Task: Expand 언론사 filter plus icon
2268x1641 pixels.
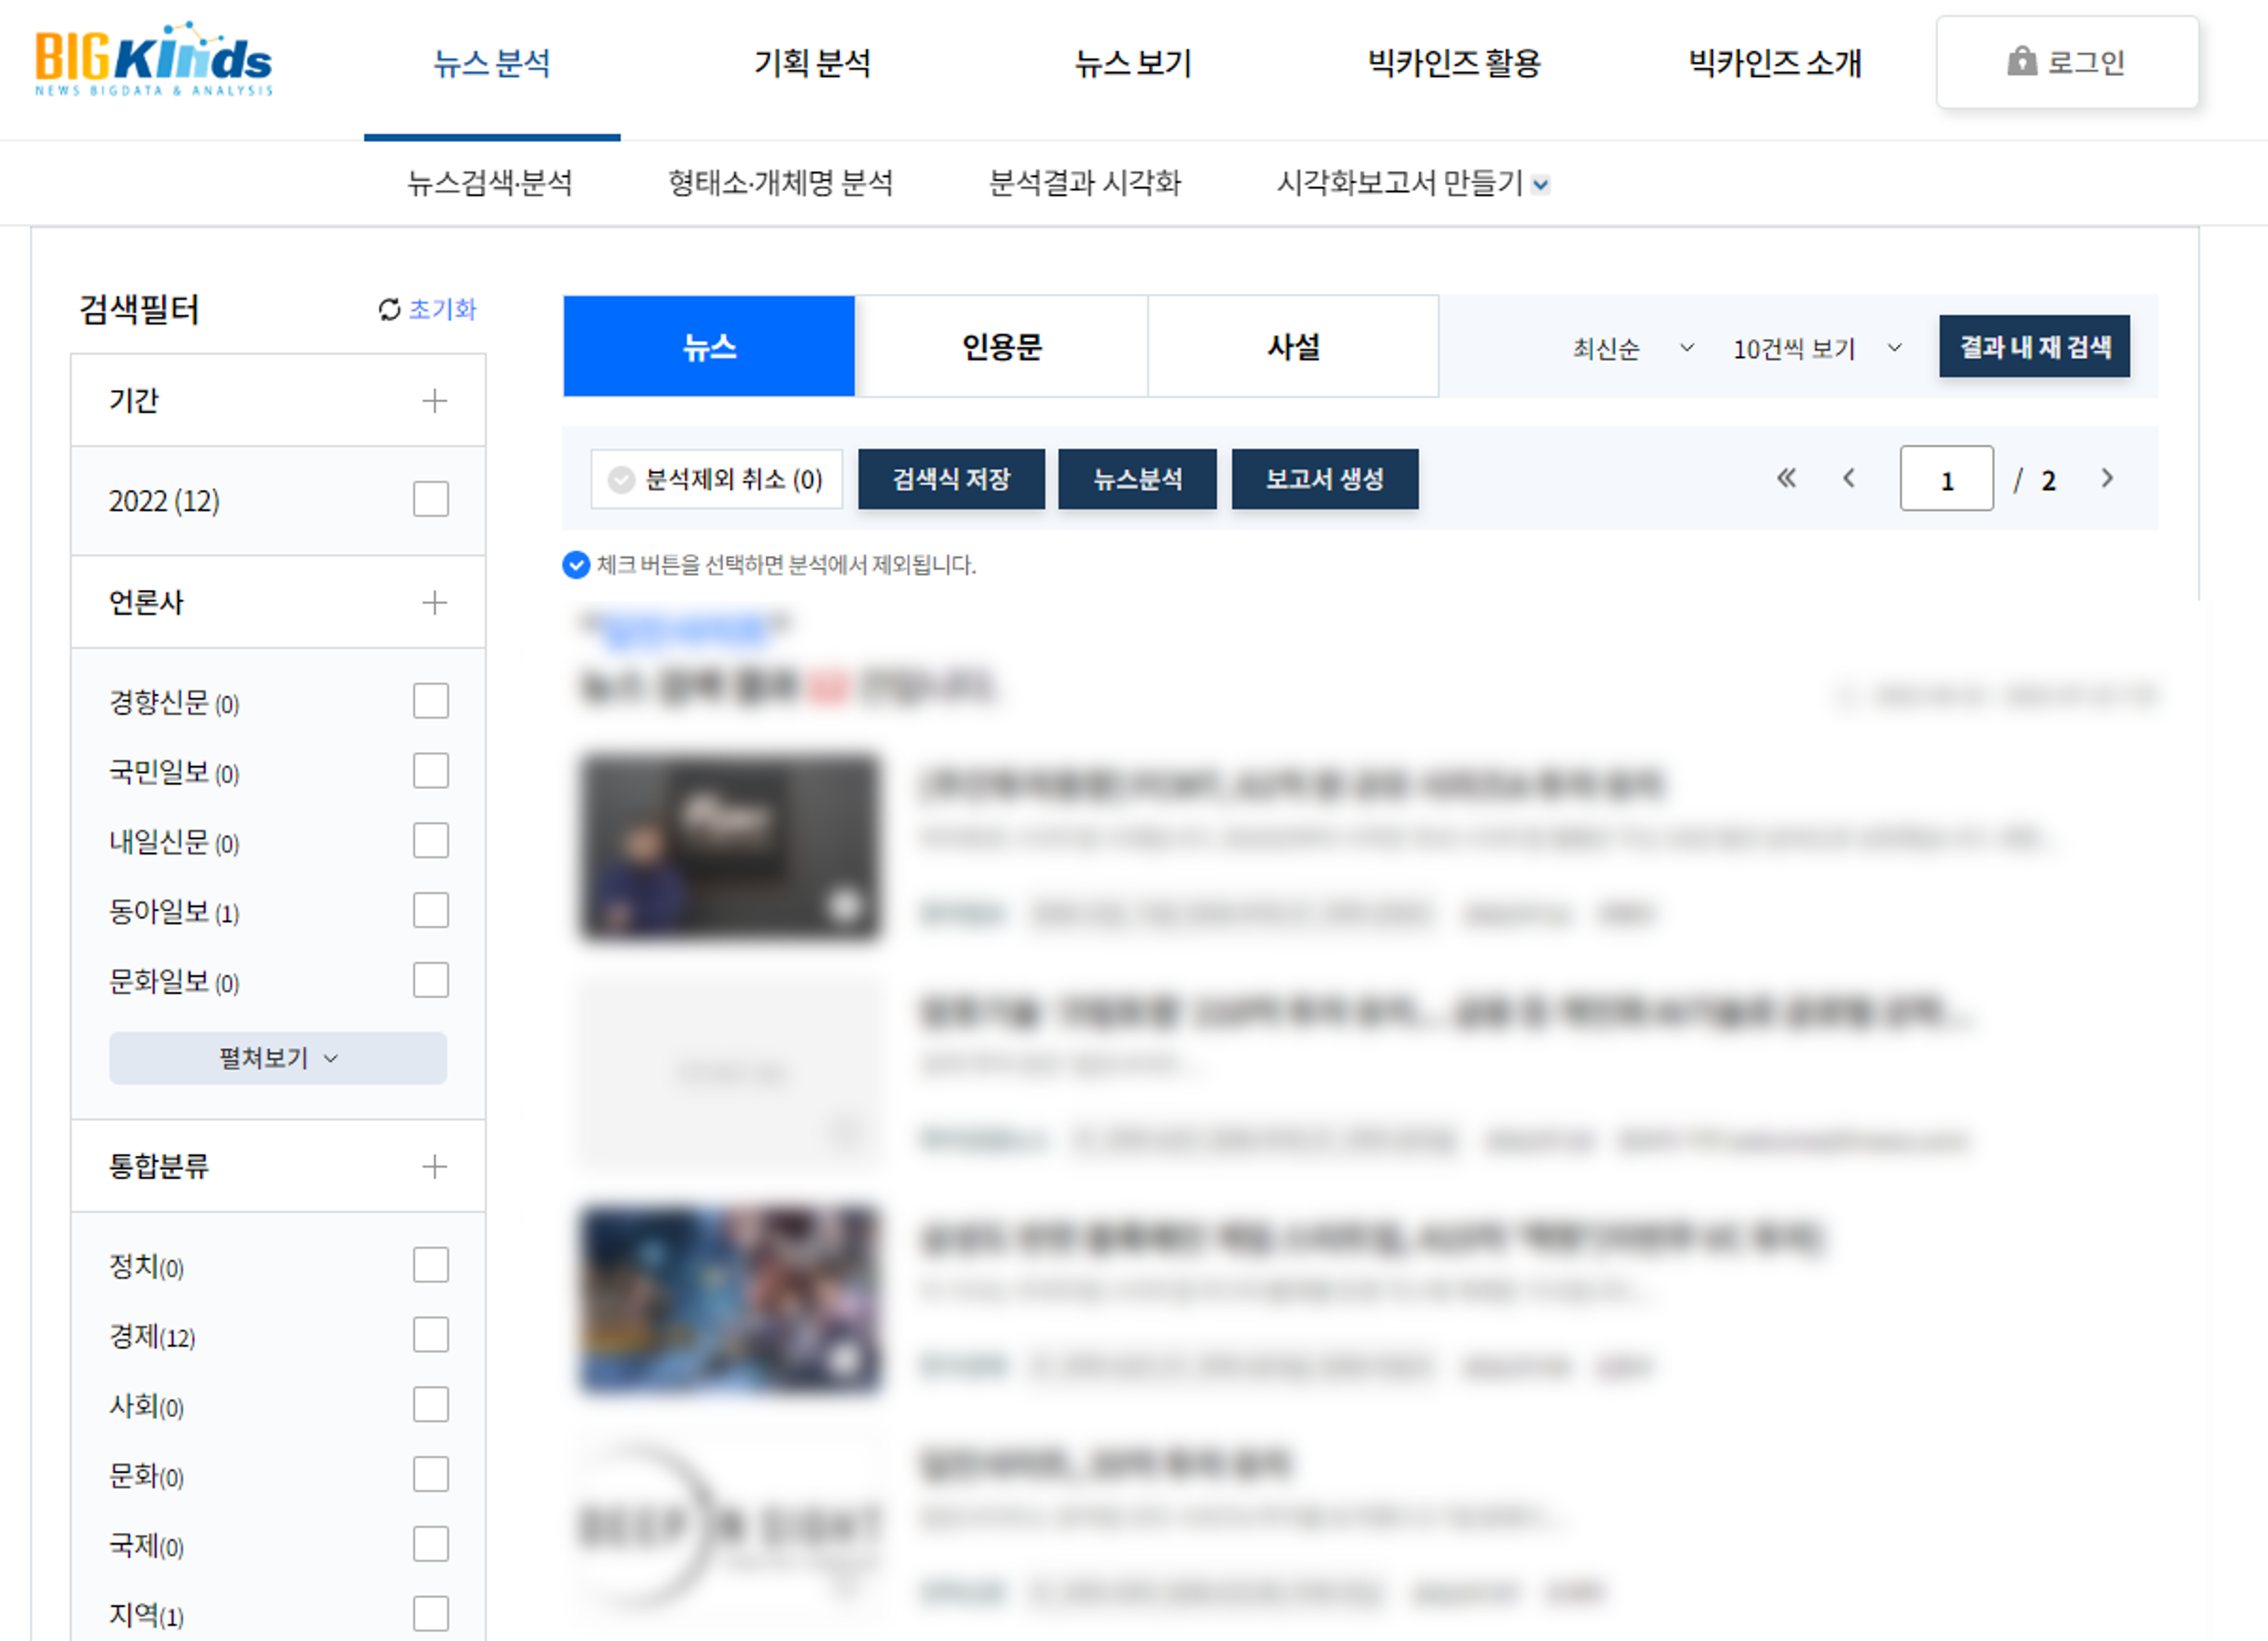Action: [434, 603]
